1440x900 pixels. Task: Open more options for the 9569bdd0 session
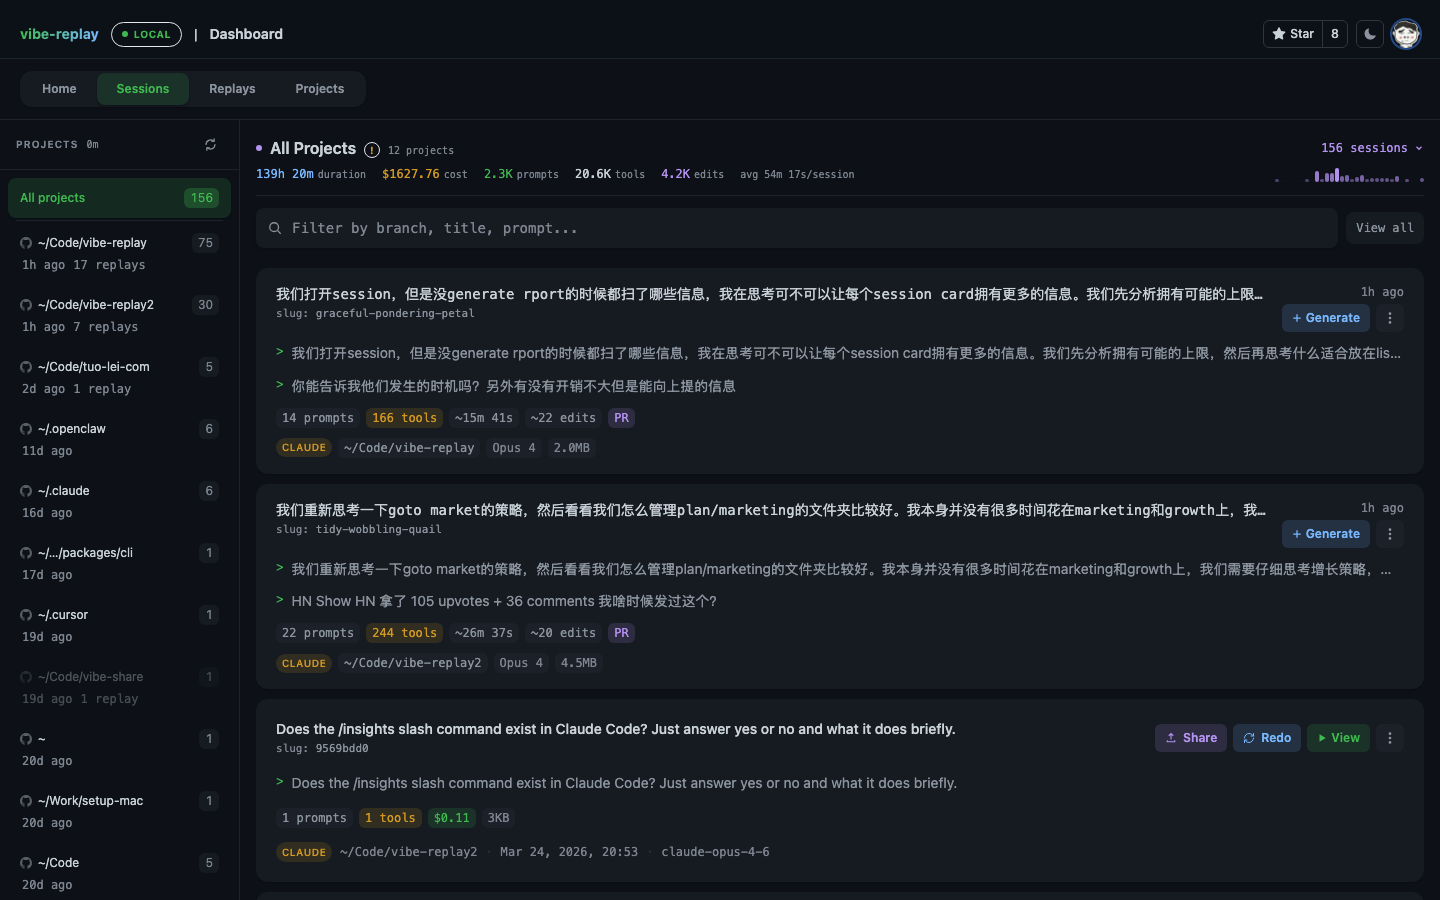[x=1390, y=738]
